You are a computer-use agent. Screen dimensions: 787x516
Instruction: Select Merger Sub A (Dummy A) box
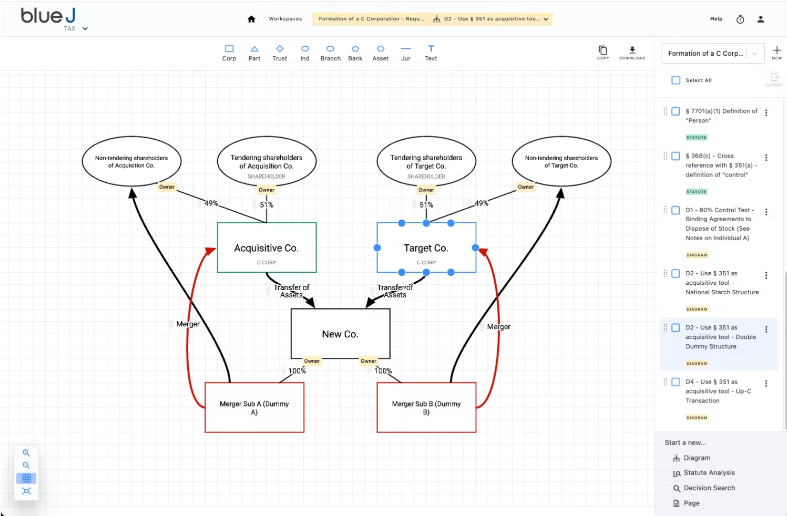pos(254,407)
